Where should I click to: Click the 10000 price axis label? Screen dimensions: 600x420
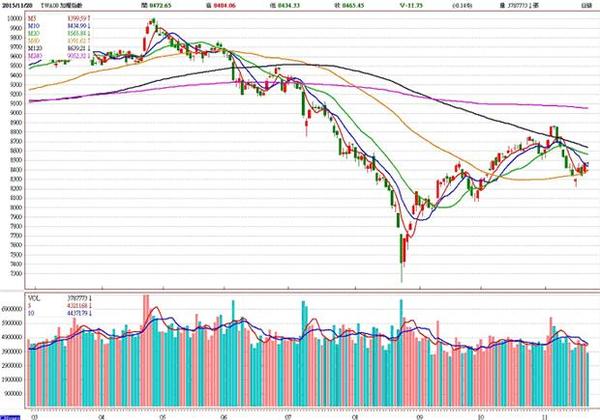coord(13,18)
